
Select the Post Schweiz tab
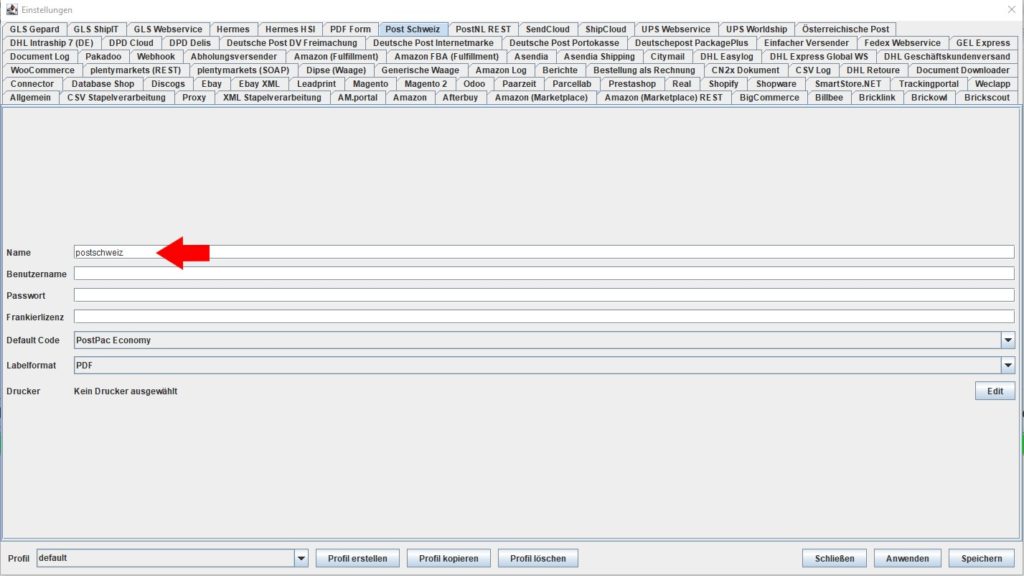point(413,29)
